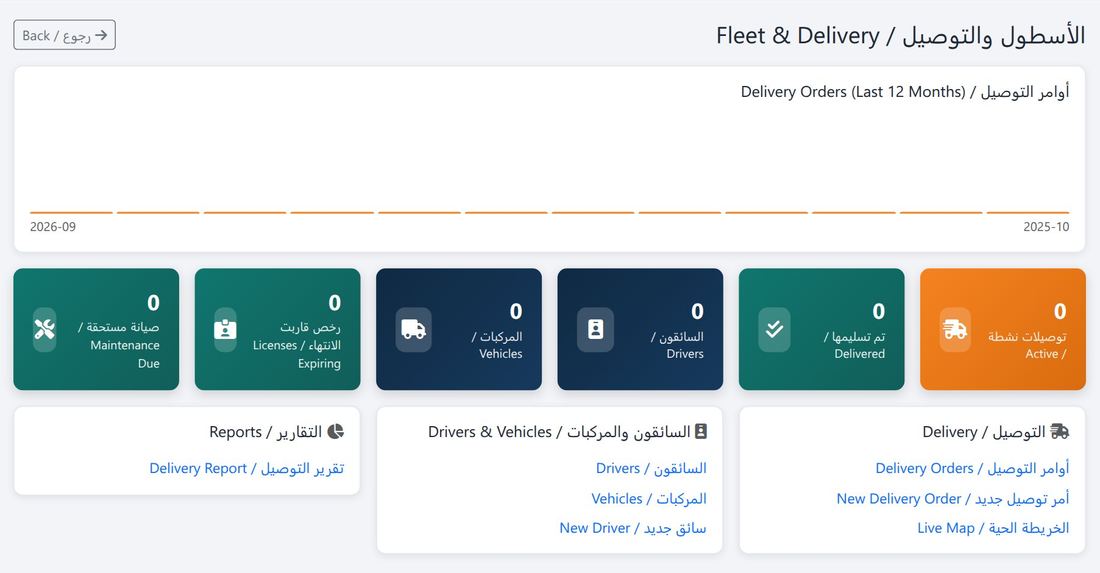Screen dimensions: 1100x573
Task: Select the orange Active deliveries stat card
Action: 1002,329
